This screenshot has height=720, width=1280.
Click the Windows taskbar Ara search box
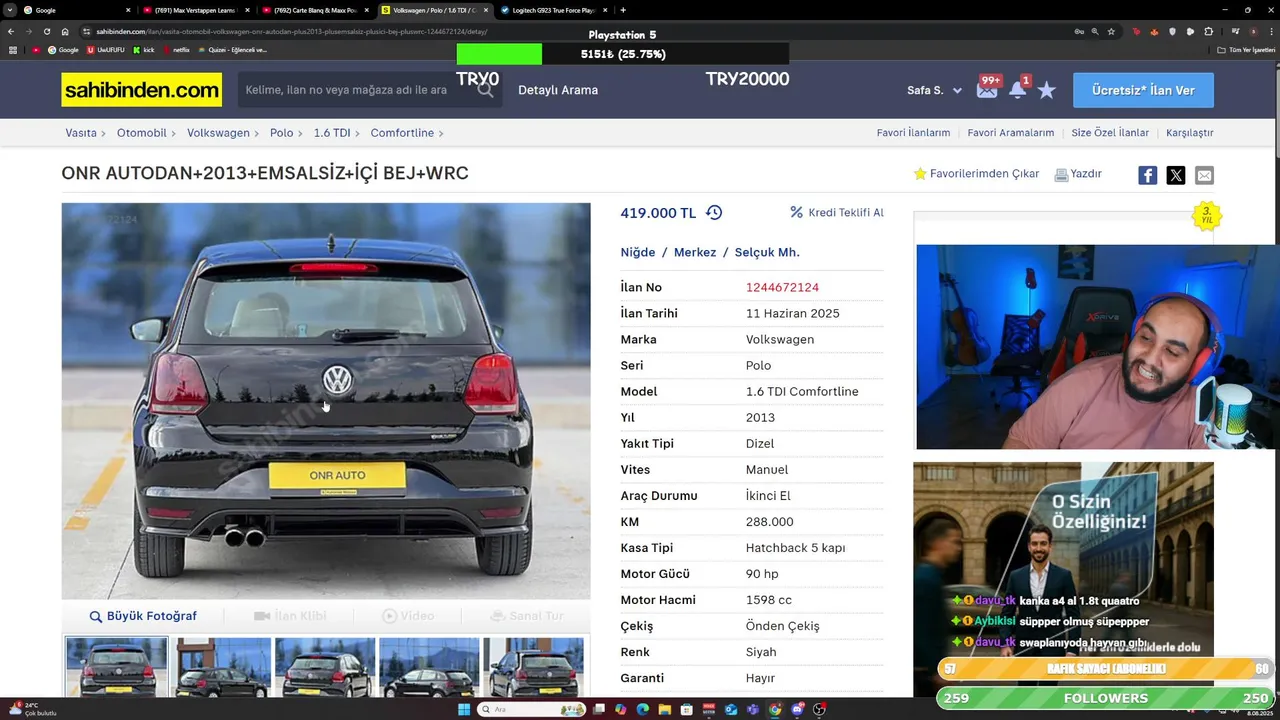pyautogui.click(x=531, y=709)
